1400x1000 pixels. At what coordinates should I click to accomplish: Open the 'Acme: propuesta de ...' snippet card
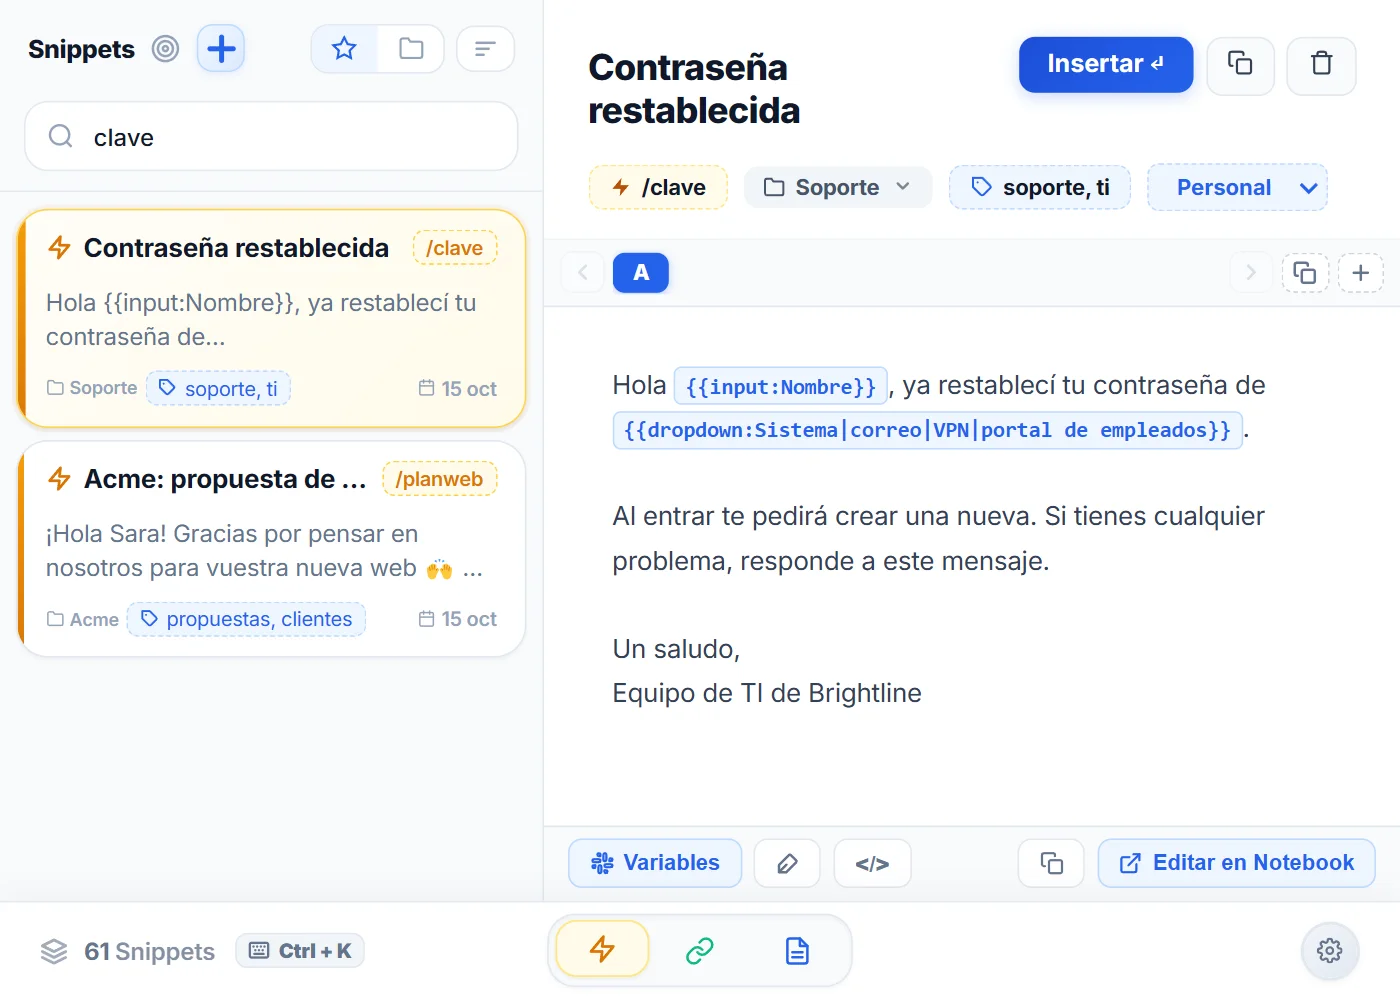click(272, 549)
